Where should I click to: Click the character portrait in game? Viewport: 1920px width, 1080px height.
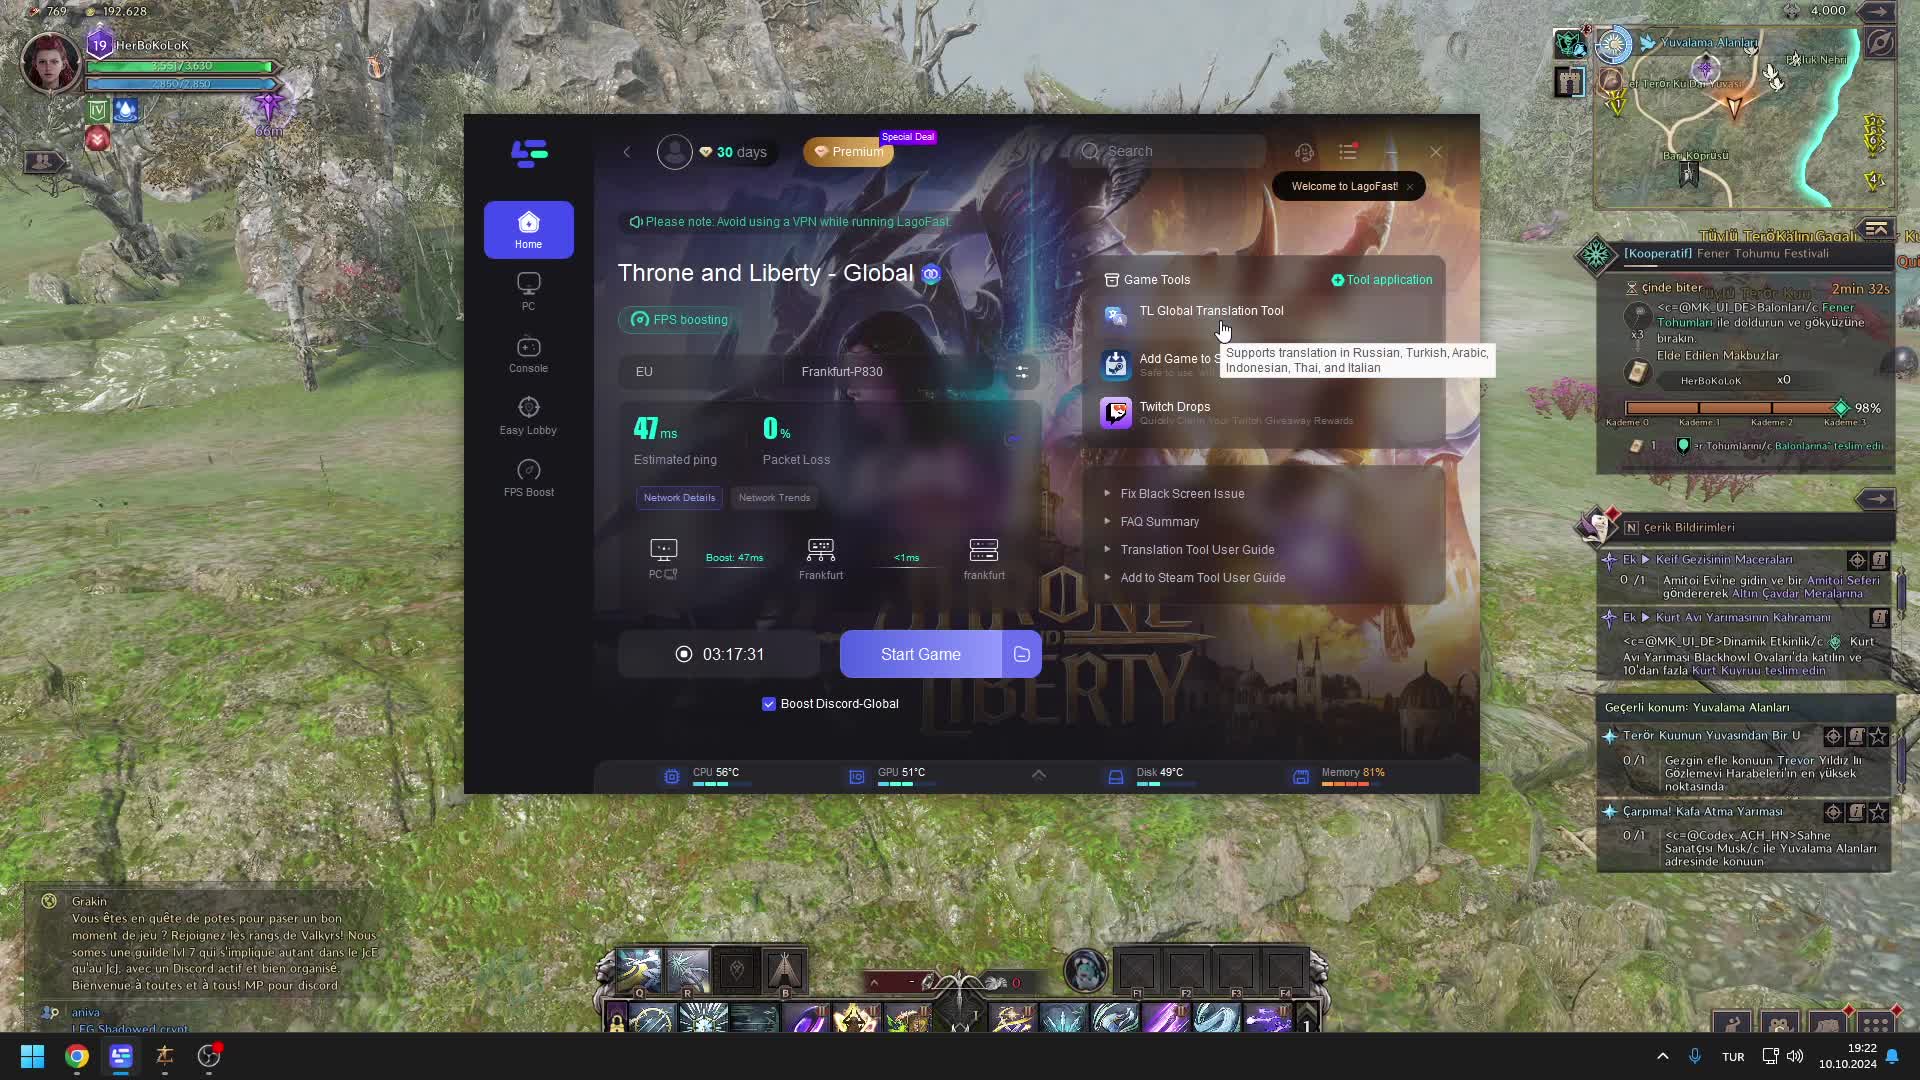50,62
